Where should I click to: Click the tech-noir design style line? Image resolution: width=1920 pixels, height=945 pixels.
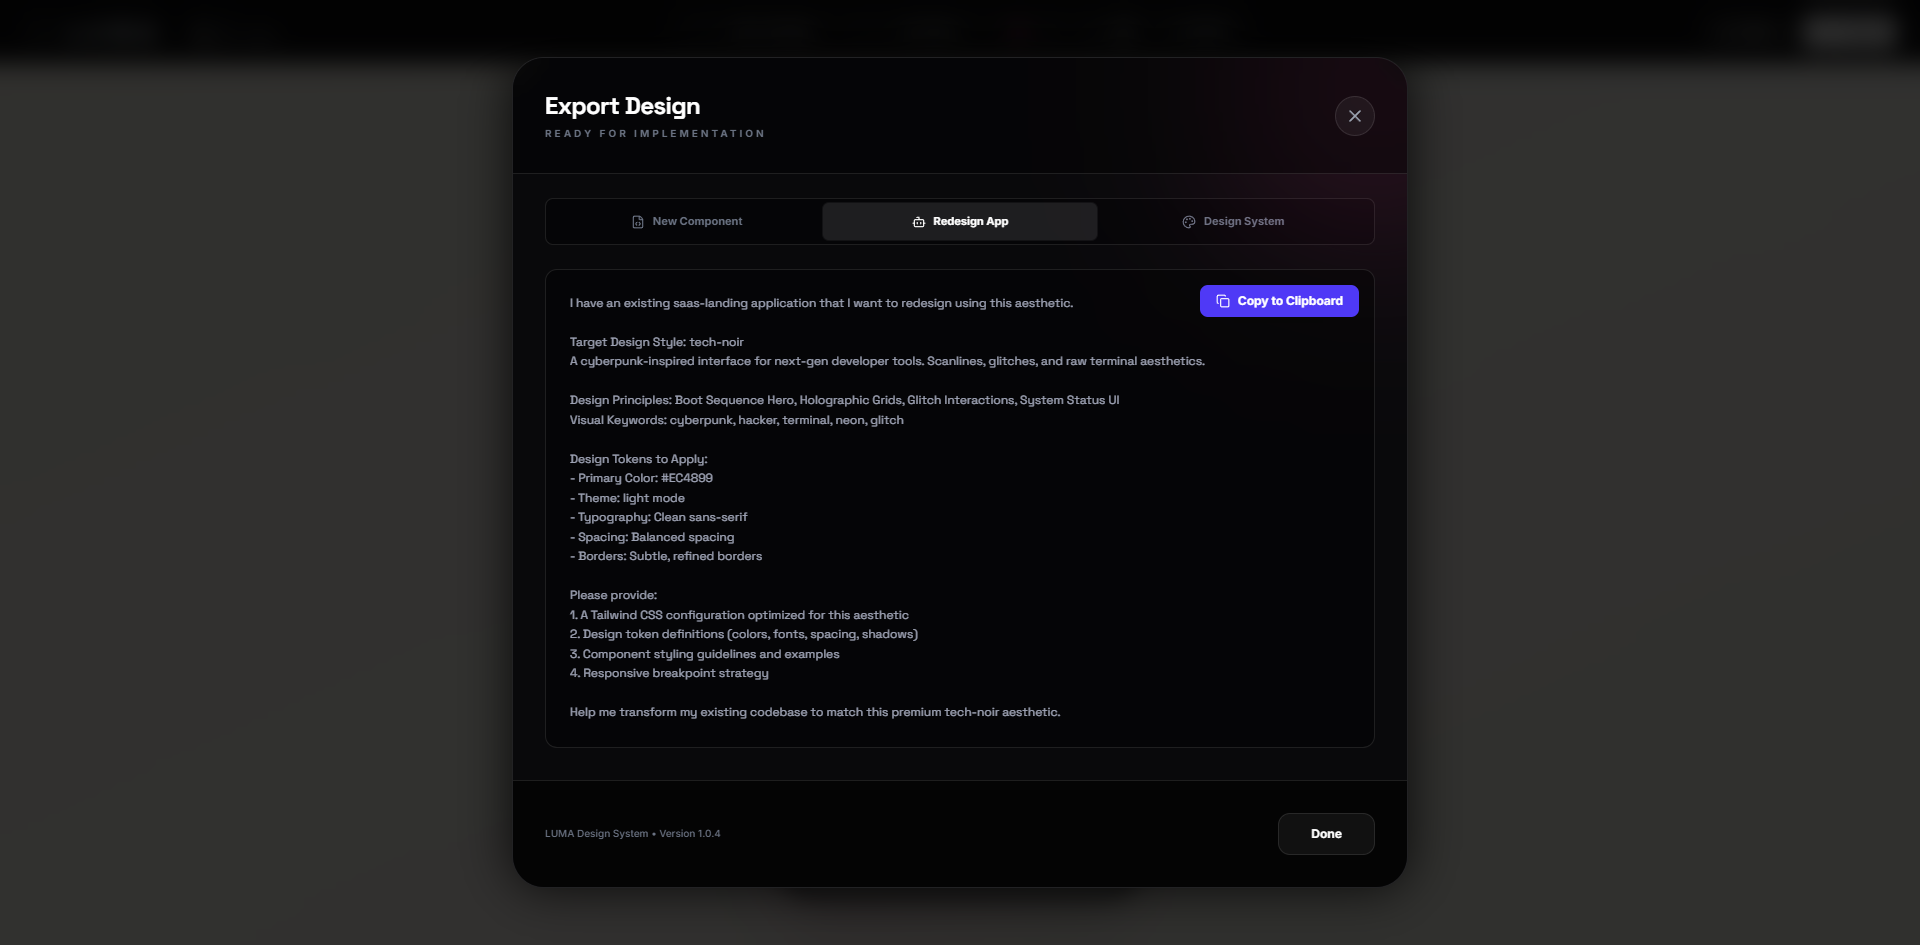[656, 342]
